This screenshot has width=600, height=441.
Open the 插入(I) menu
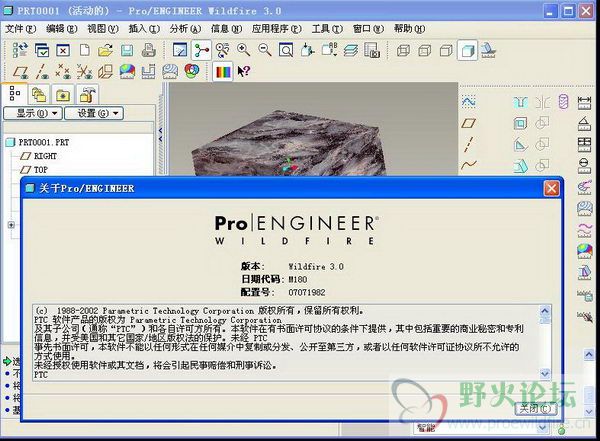point(144,29)
